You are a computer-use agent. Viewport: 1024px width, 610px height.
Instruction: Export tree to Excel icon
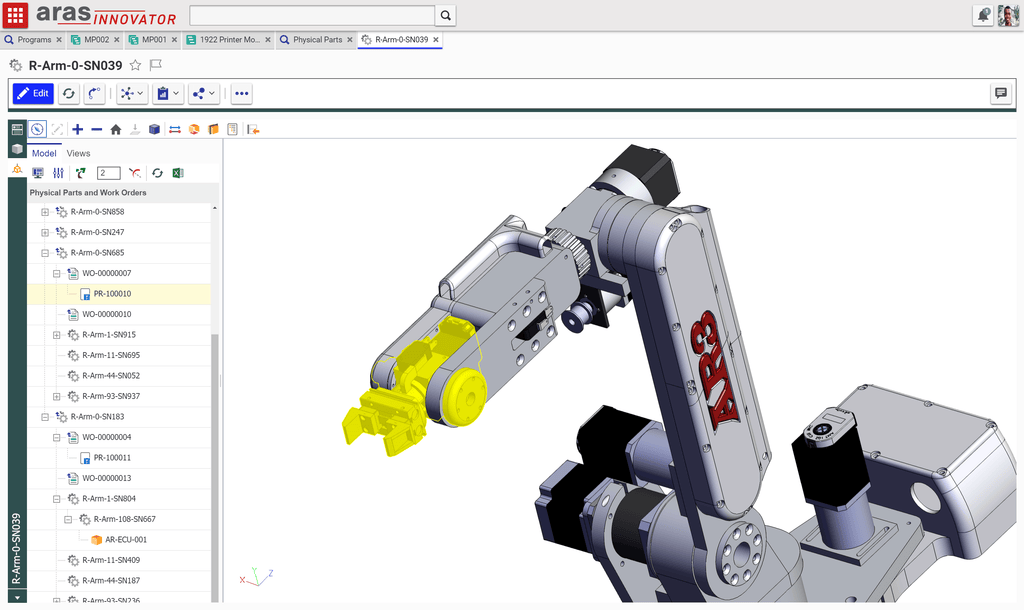pos(178,173)
